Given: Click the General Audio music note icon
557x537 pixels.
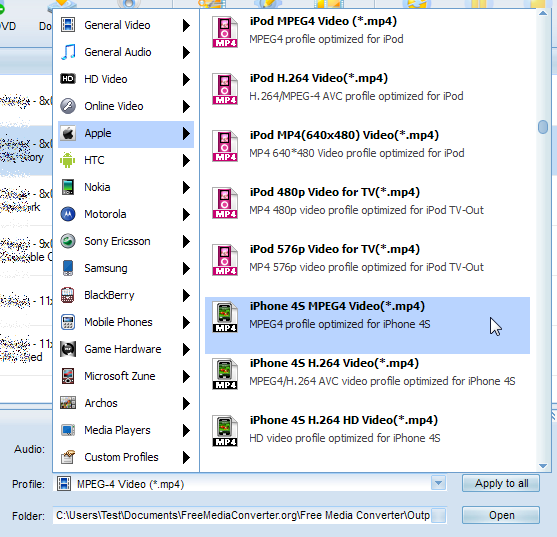Looking at the screenshot, I should coord(68,52).
